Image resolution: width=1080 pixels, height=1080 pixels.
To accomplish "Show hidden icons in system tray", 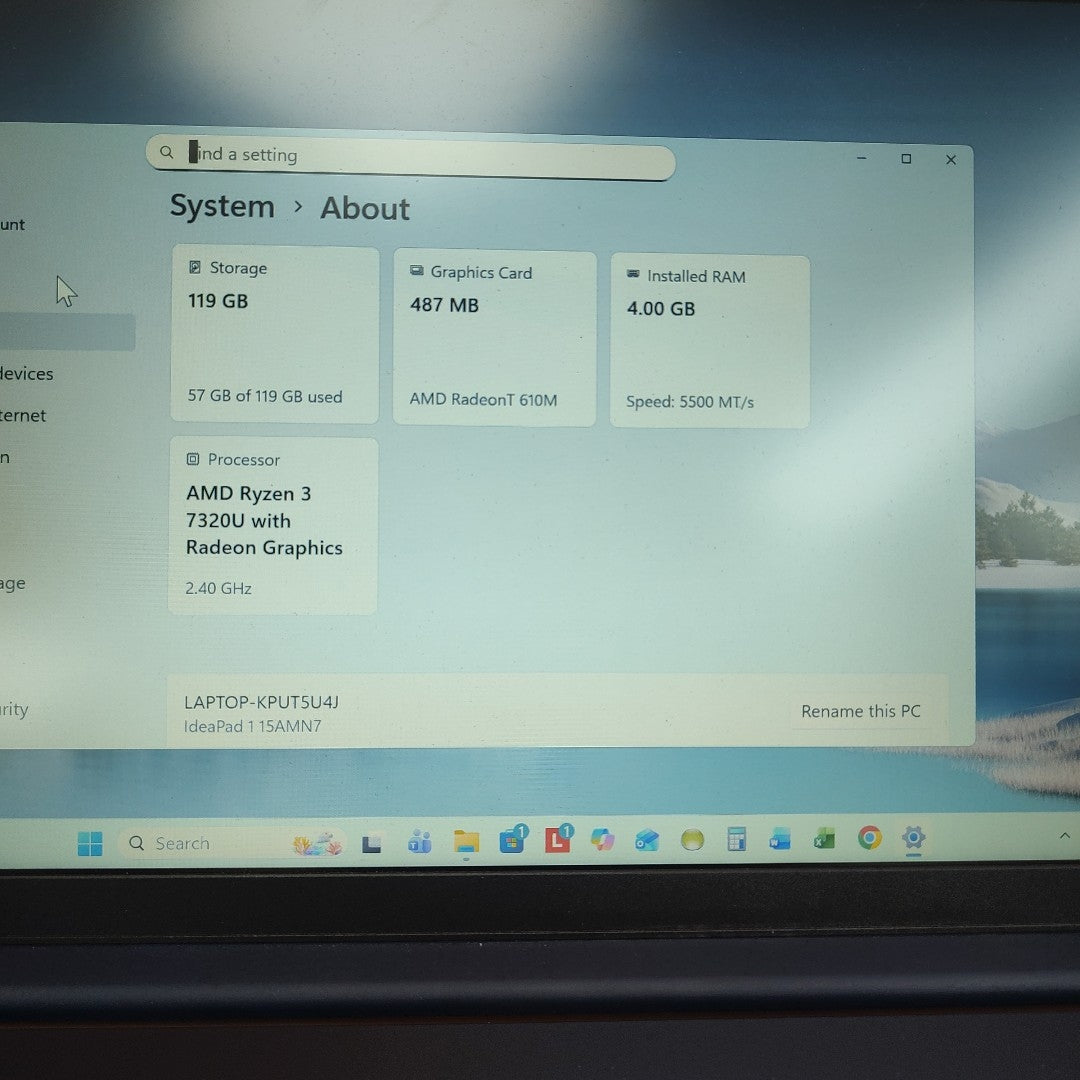I will (x=1064, y=835).
